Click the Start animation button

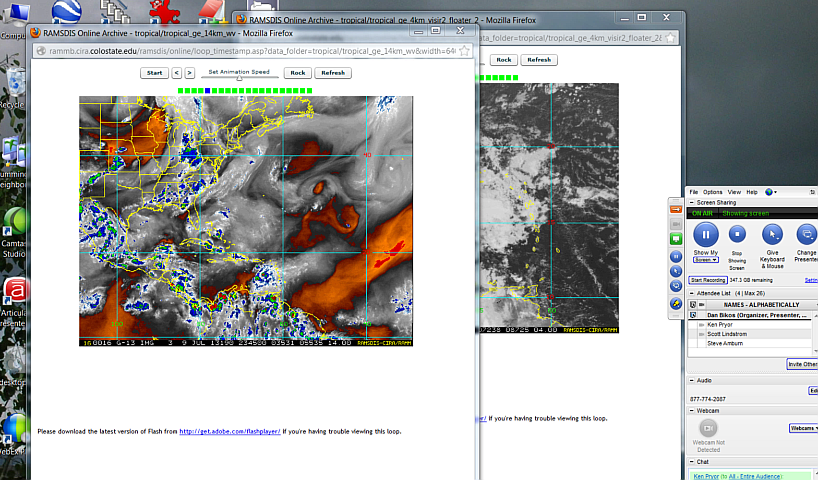coord(154,73)
